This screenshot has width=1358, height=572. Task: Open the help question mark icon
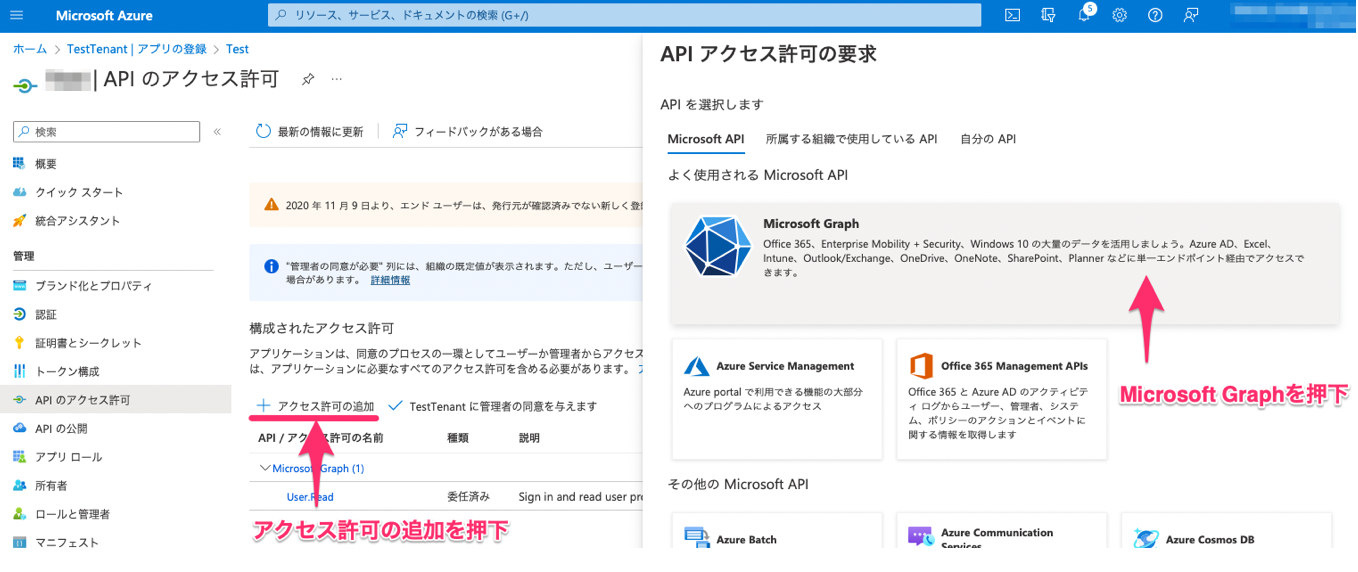(1155, 15)
